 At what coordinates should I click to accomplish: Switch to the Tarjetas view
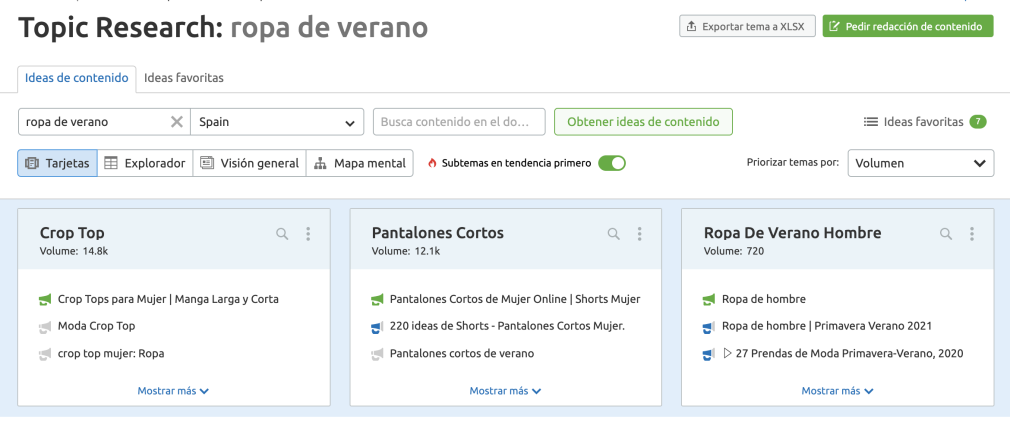click(57, 163)
